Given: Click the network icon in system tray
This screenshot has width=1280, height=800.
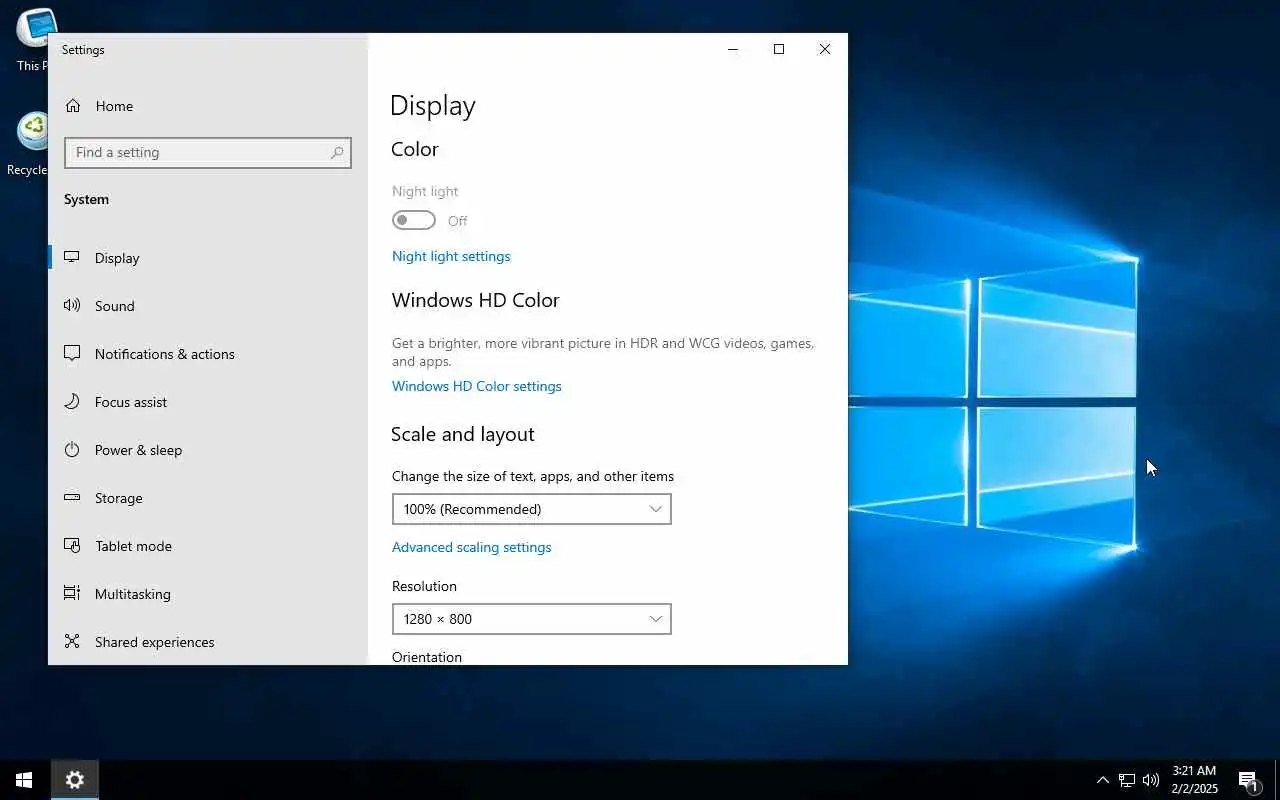Looking at the screenshot, I should point(1126,780).
